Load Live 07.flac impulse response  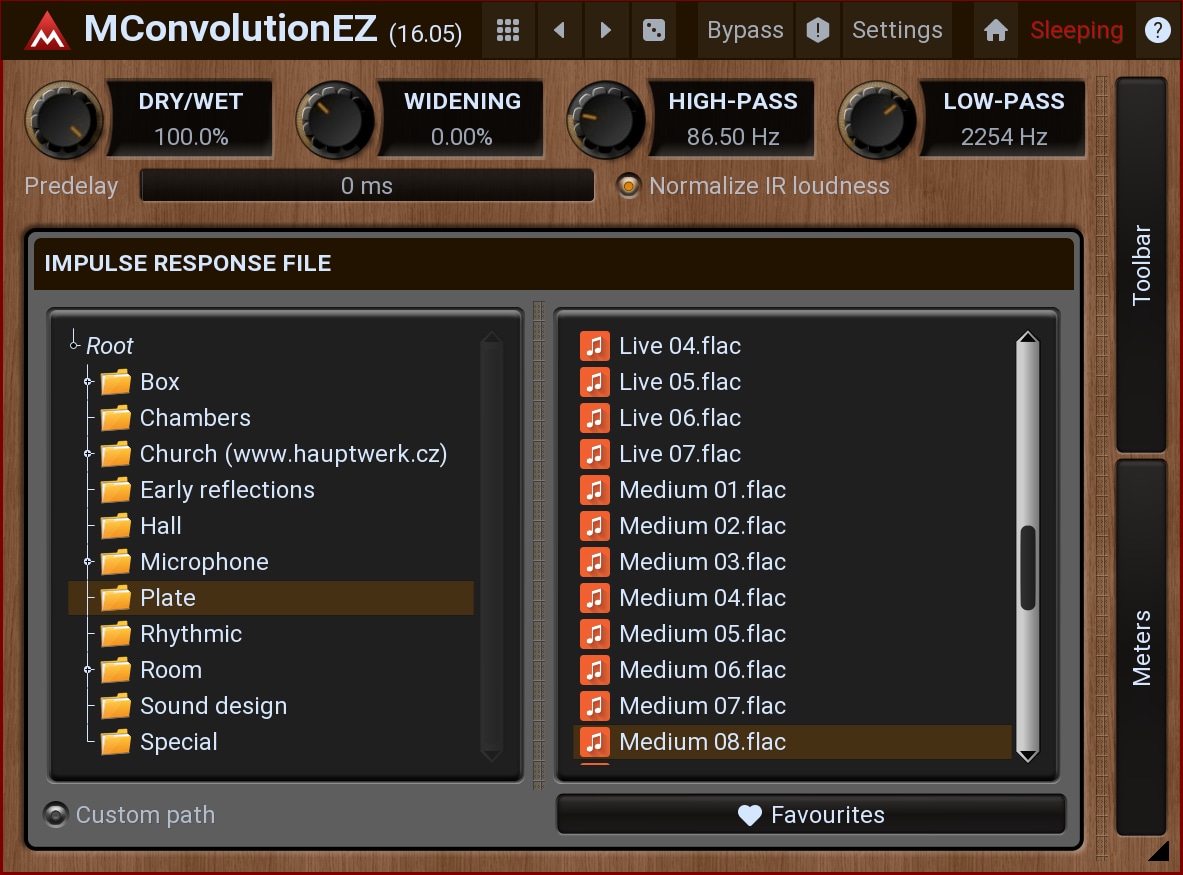pos(792,453)
